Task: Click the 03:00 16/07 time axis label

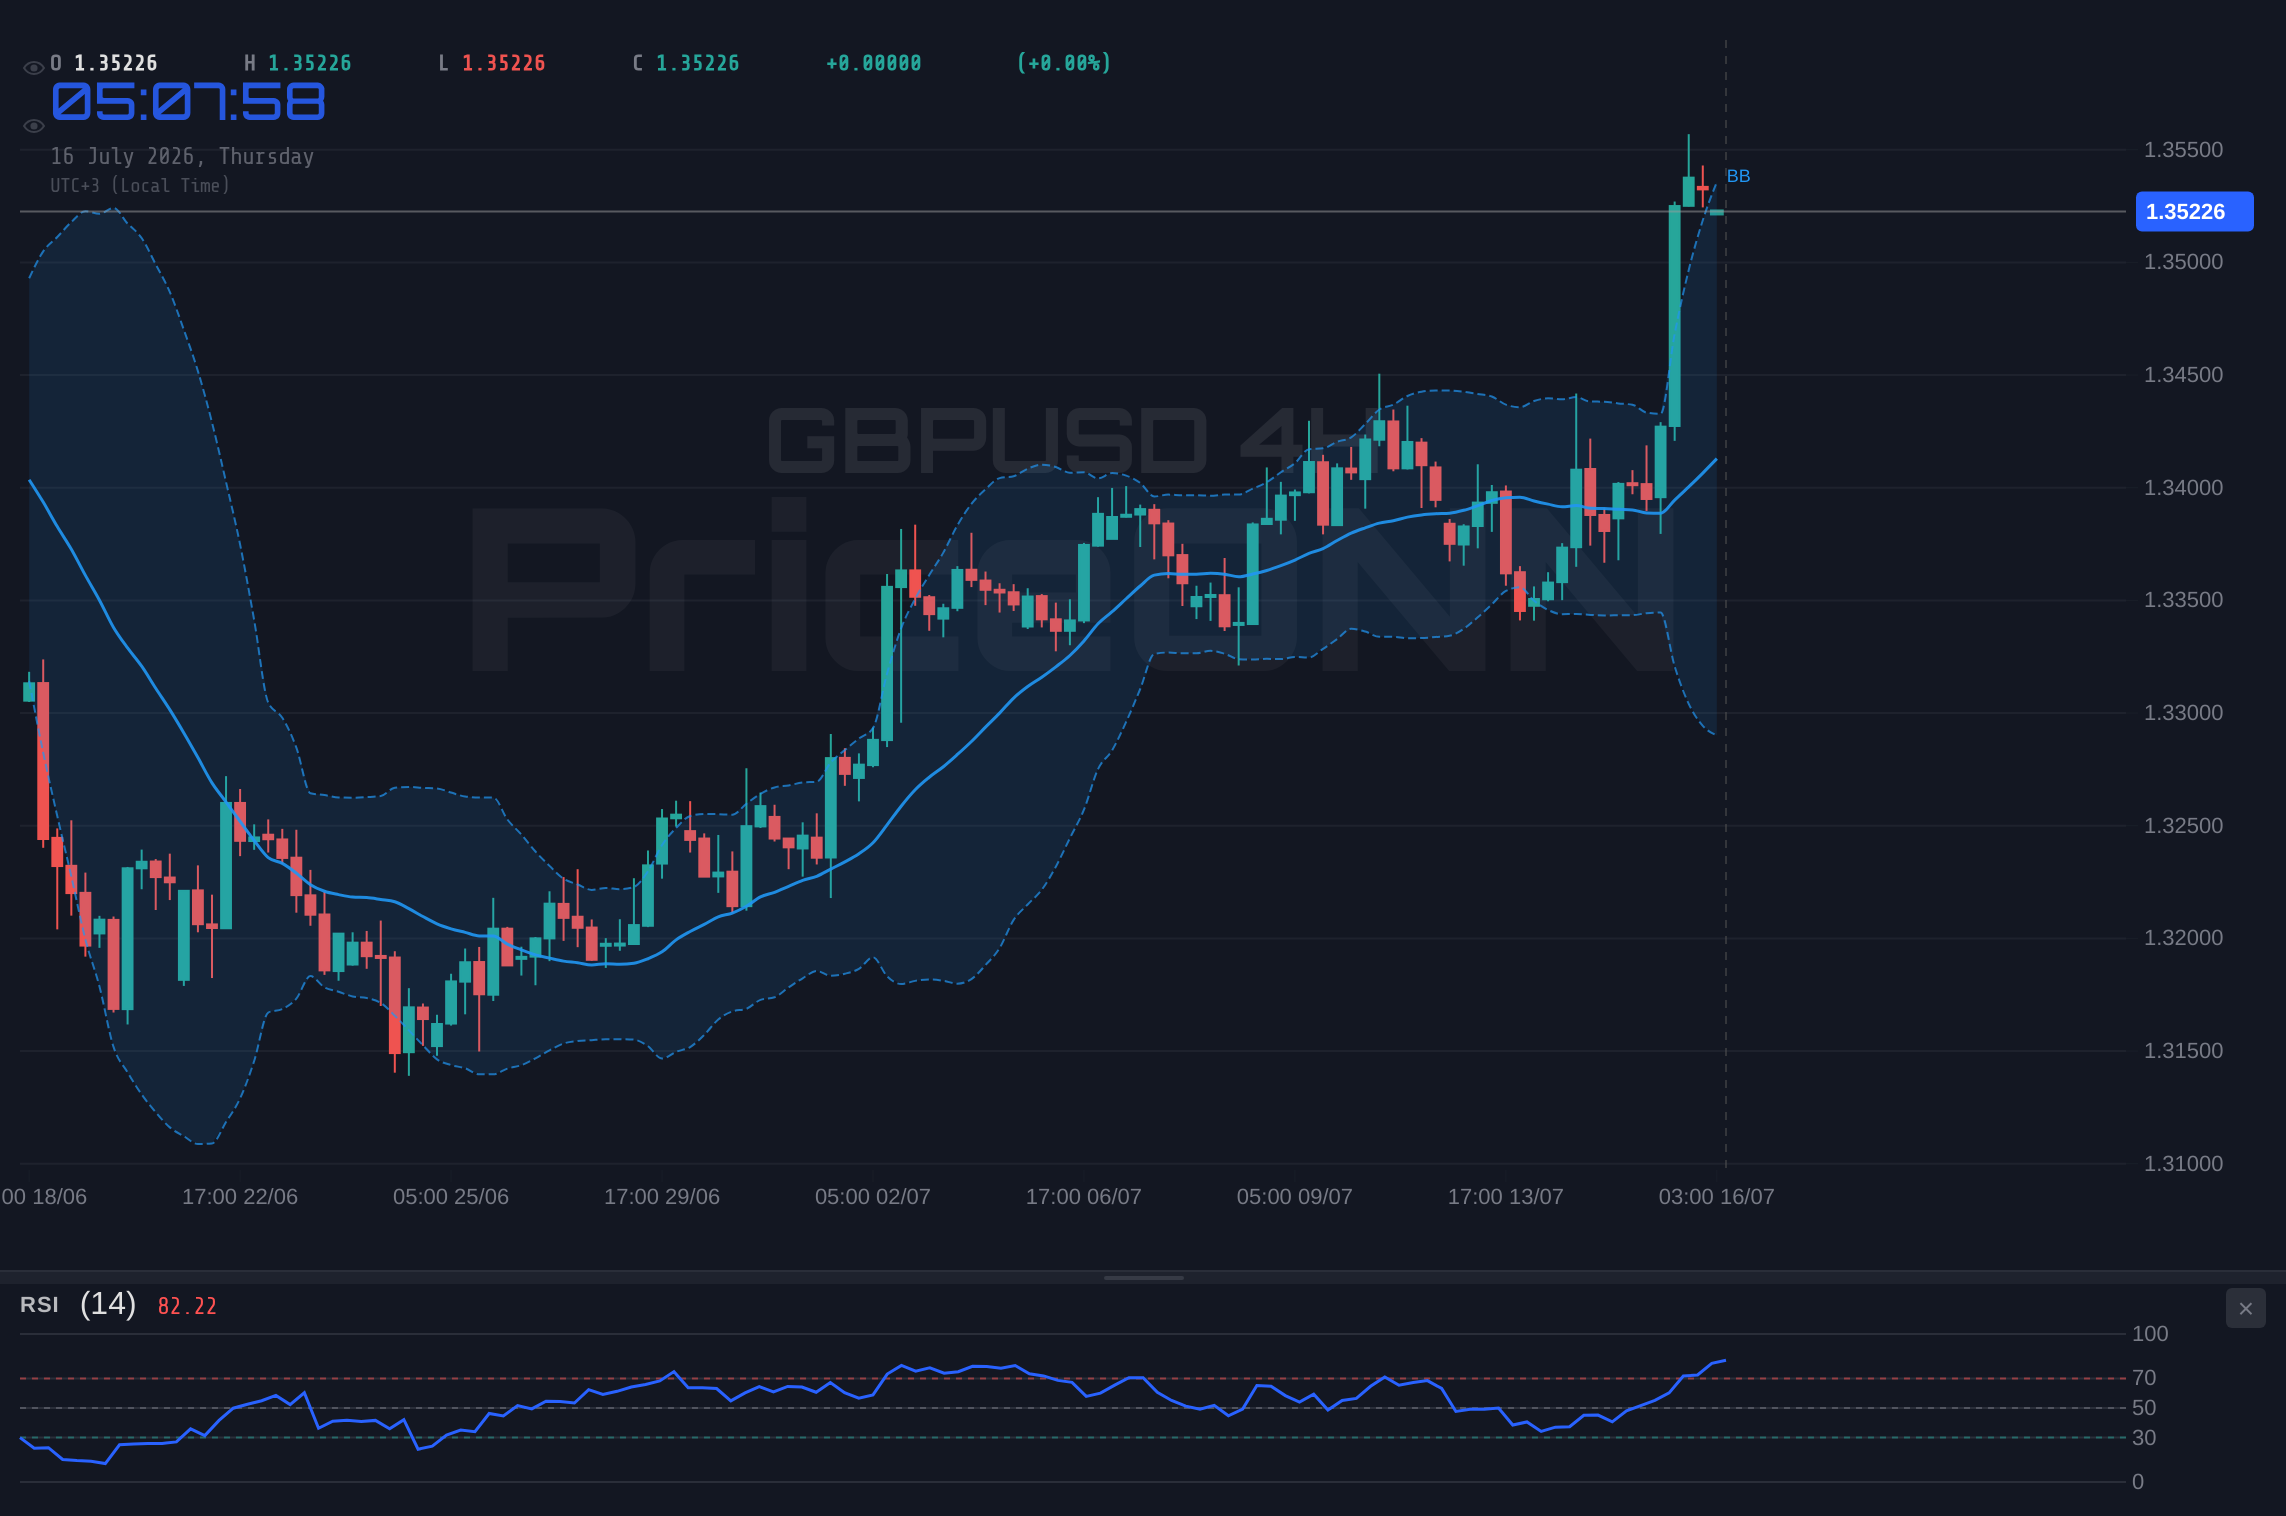Action: click(1717, 1197)
